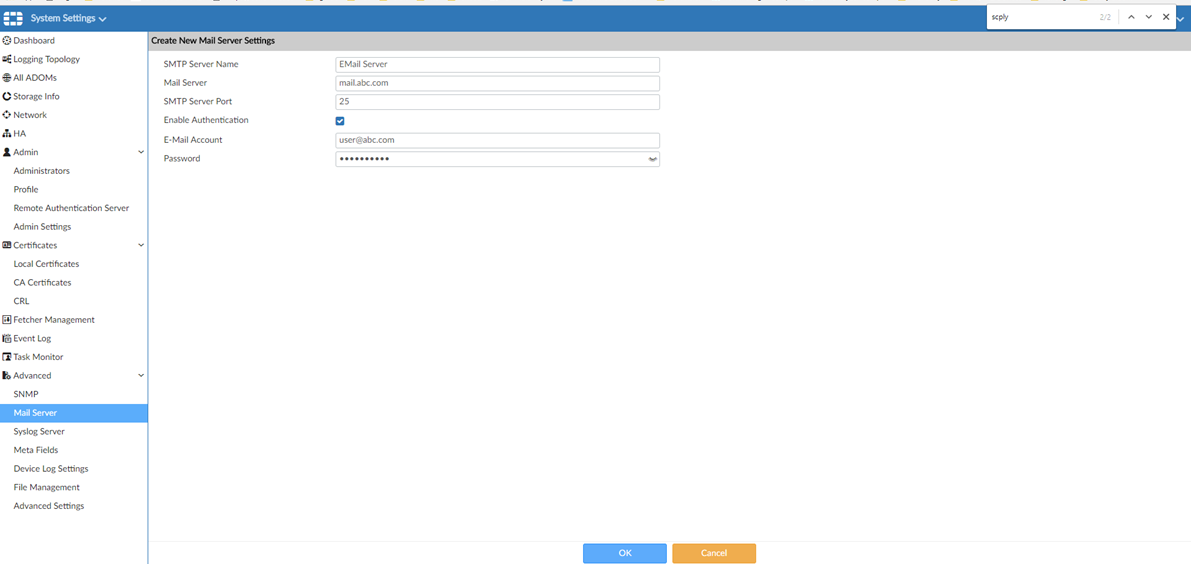This screenshot has height=564, width=1191.
Task: Select SNMP under Advanced
Action: [26, 394]
